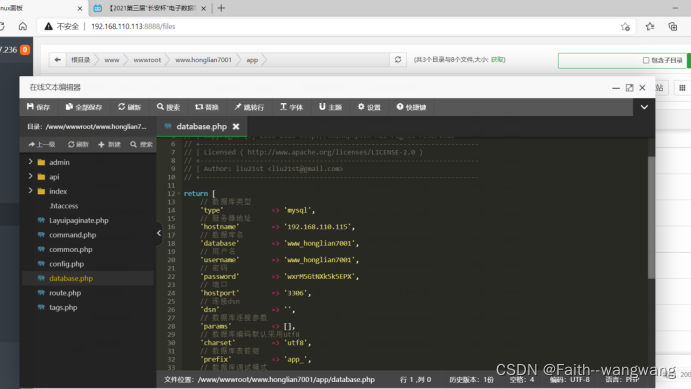691x389 pixels.
Task: Expand the admin folder
Action: 30,162
